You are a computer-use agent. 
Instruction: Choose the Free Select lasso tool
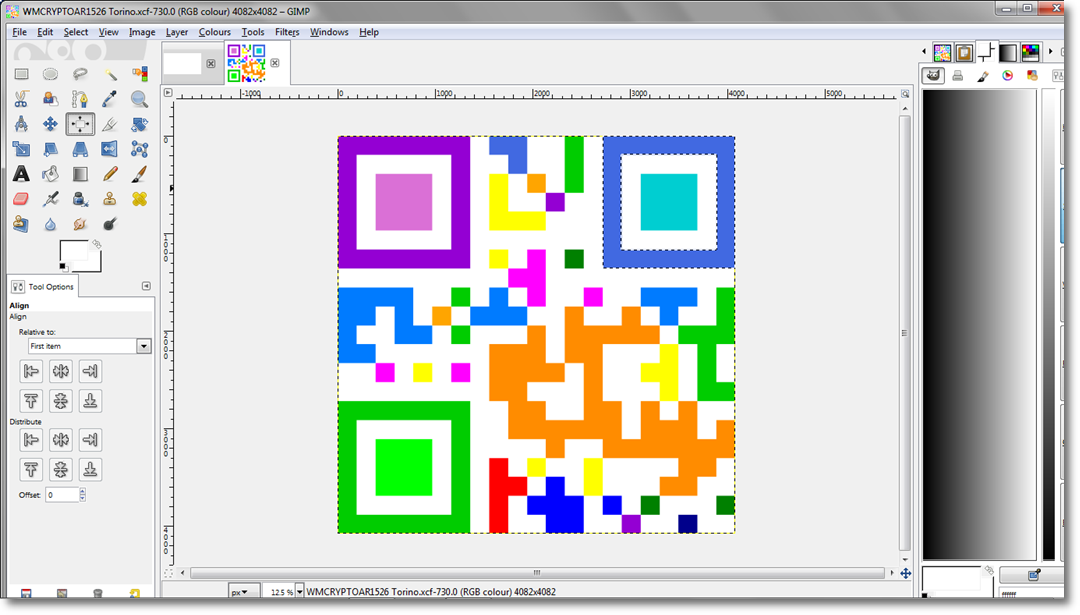coord(80,74)
